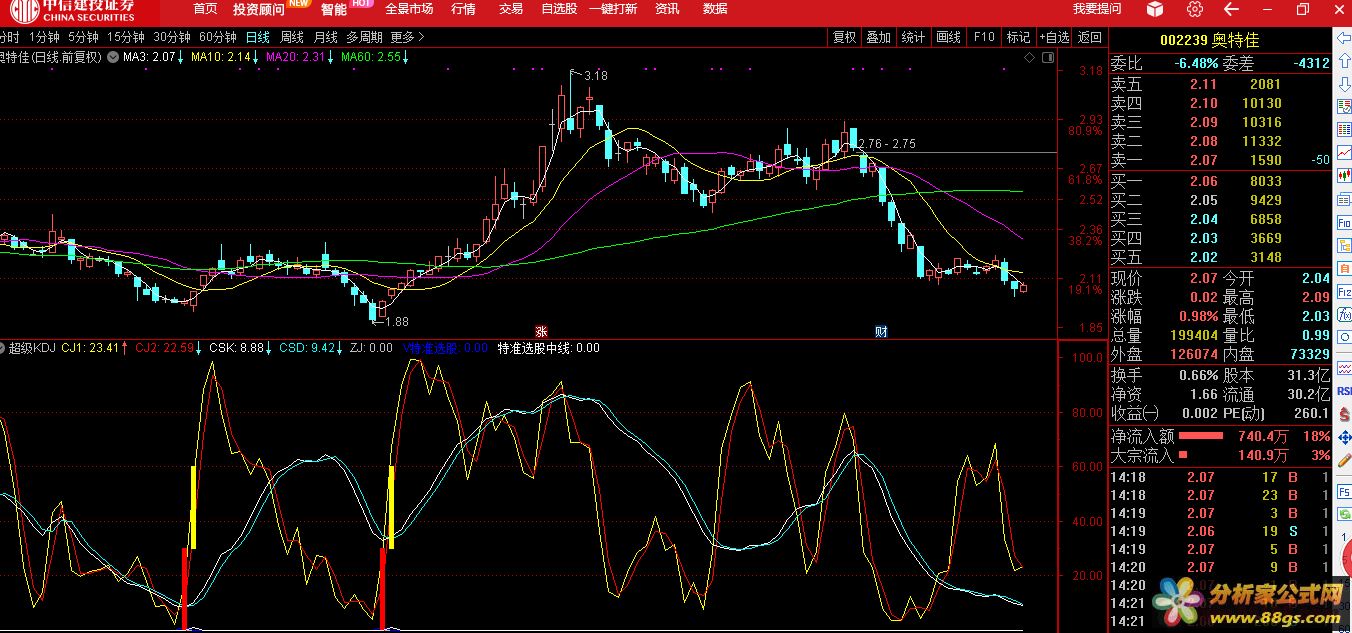Click the diamond icon above the chart
Viewport: 1352px width, 633px height.
[1030, 57]
